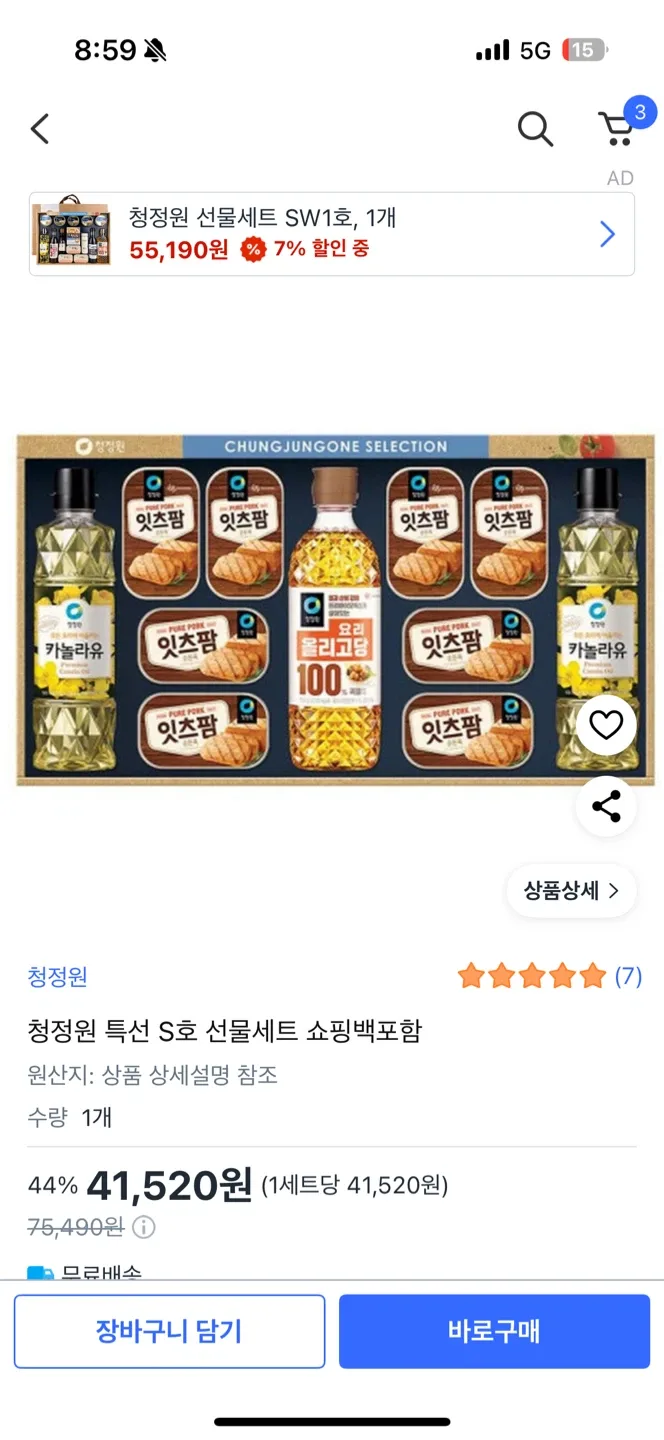
Task: Tap the ad gift set thumbnail
Action: click(x=72, y=234)
